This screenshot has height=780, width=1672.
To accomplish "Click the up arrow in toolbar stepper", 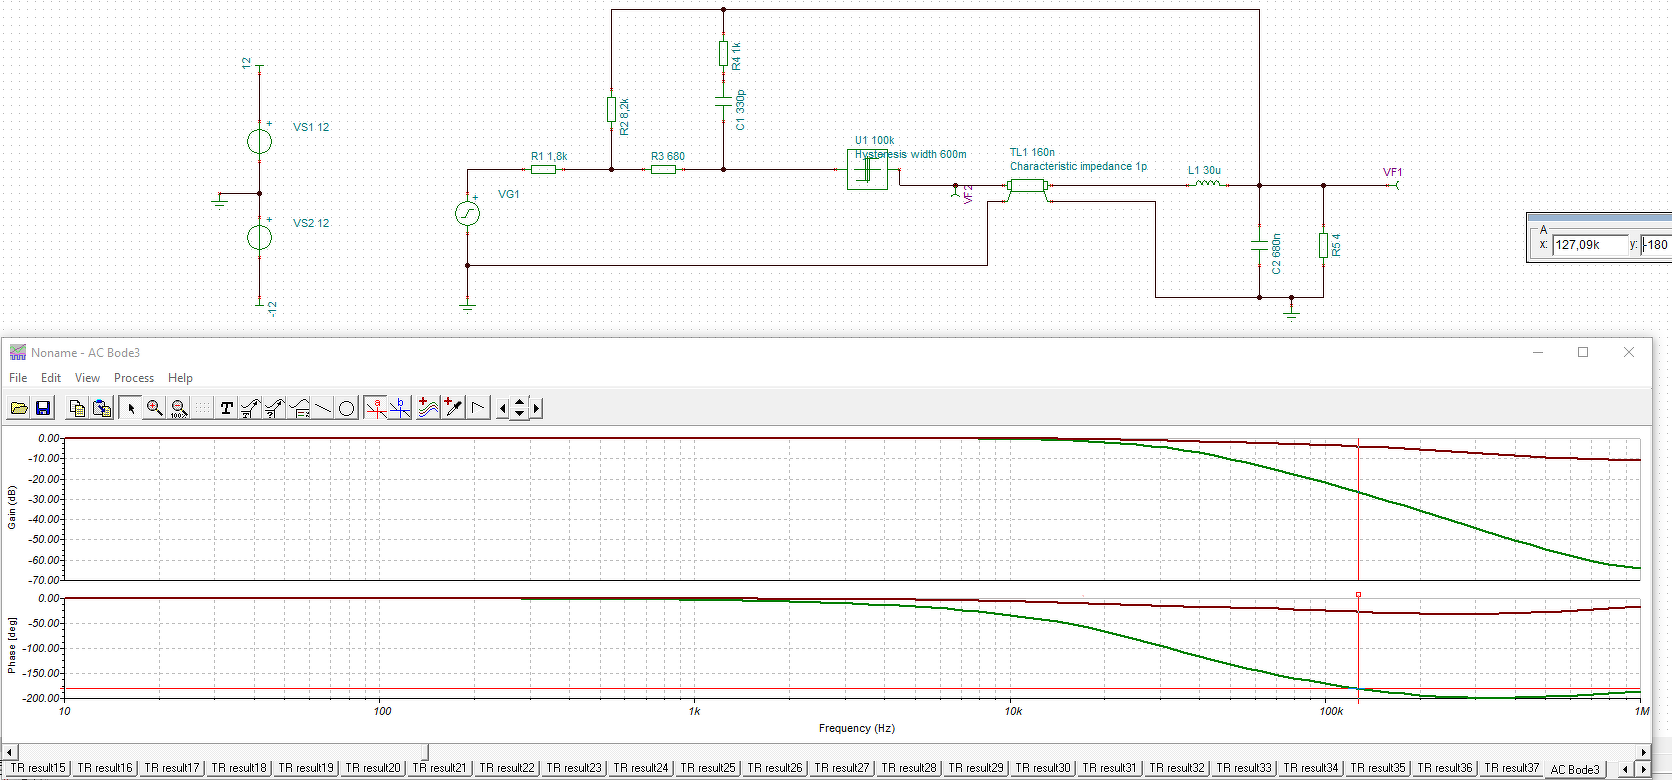I will pos(519,403).
